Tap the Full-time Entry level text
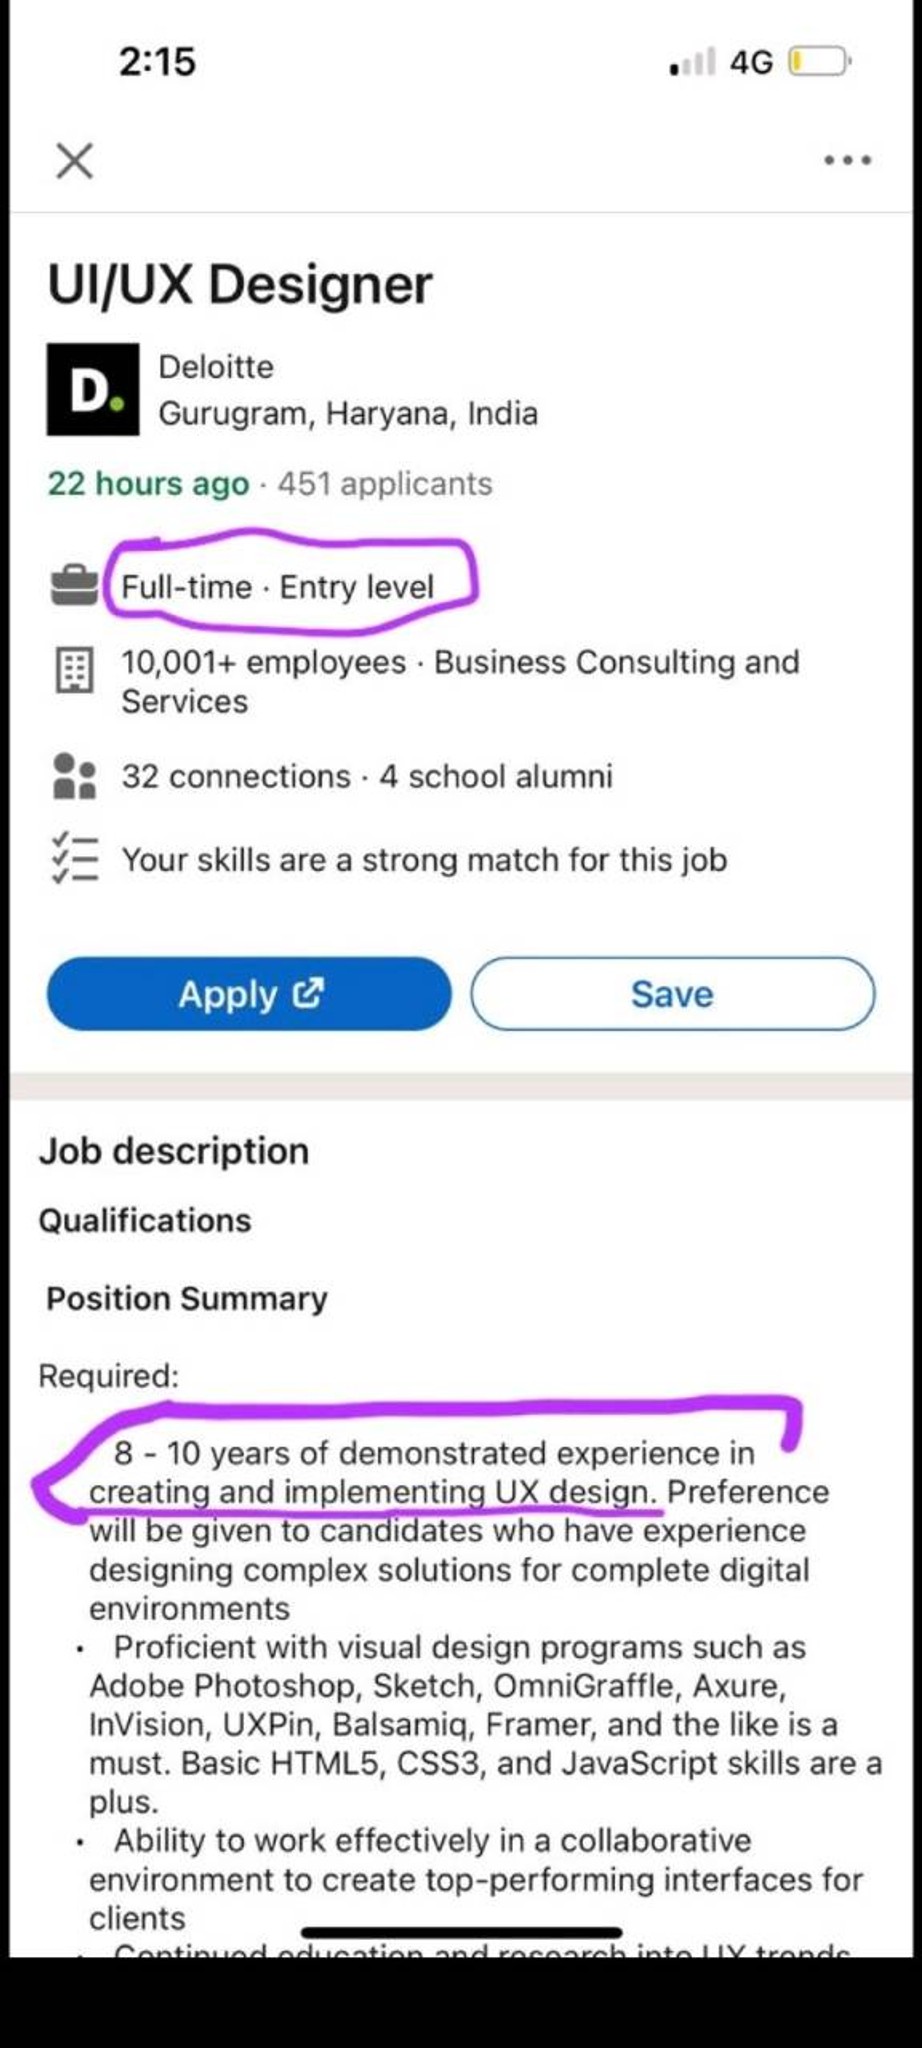922x2048 pixels. pos(278,586)
